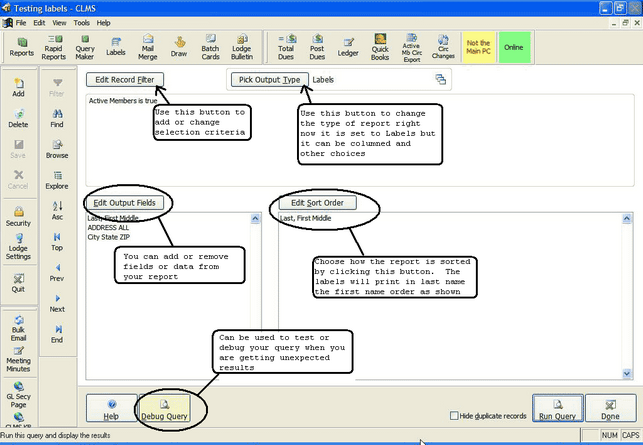Enable Hide duplicate records checkbox
The height and width of the screenshot is (445, 643).
point(455,415)
